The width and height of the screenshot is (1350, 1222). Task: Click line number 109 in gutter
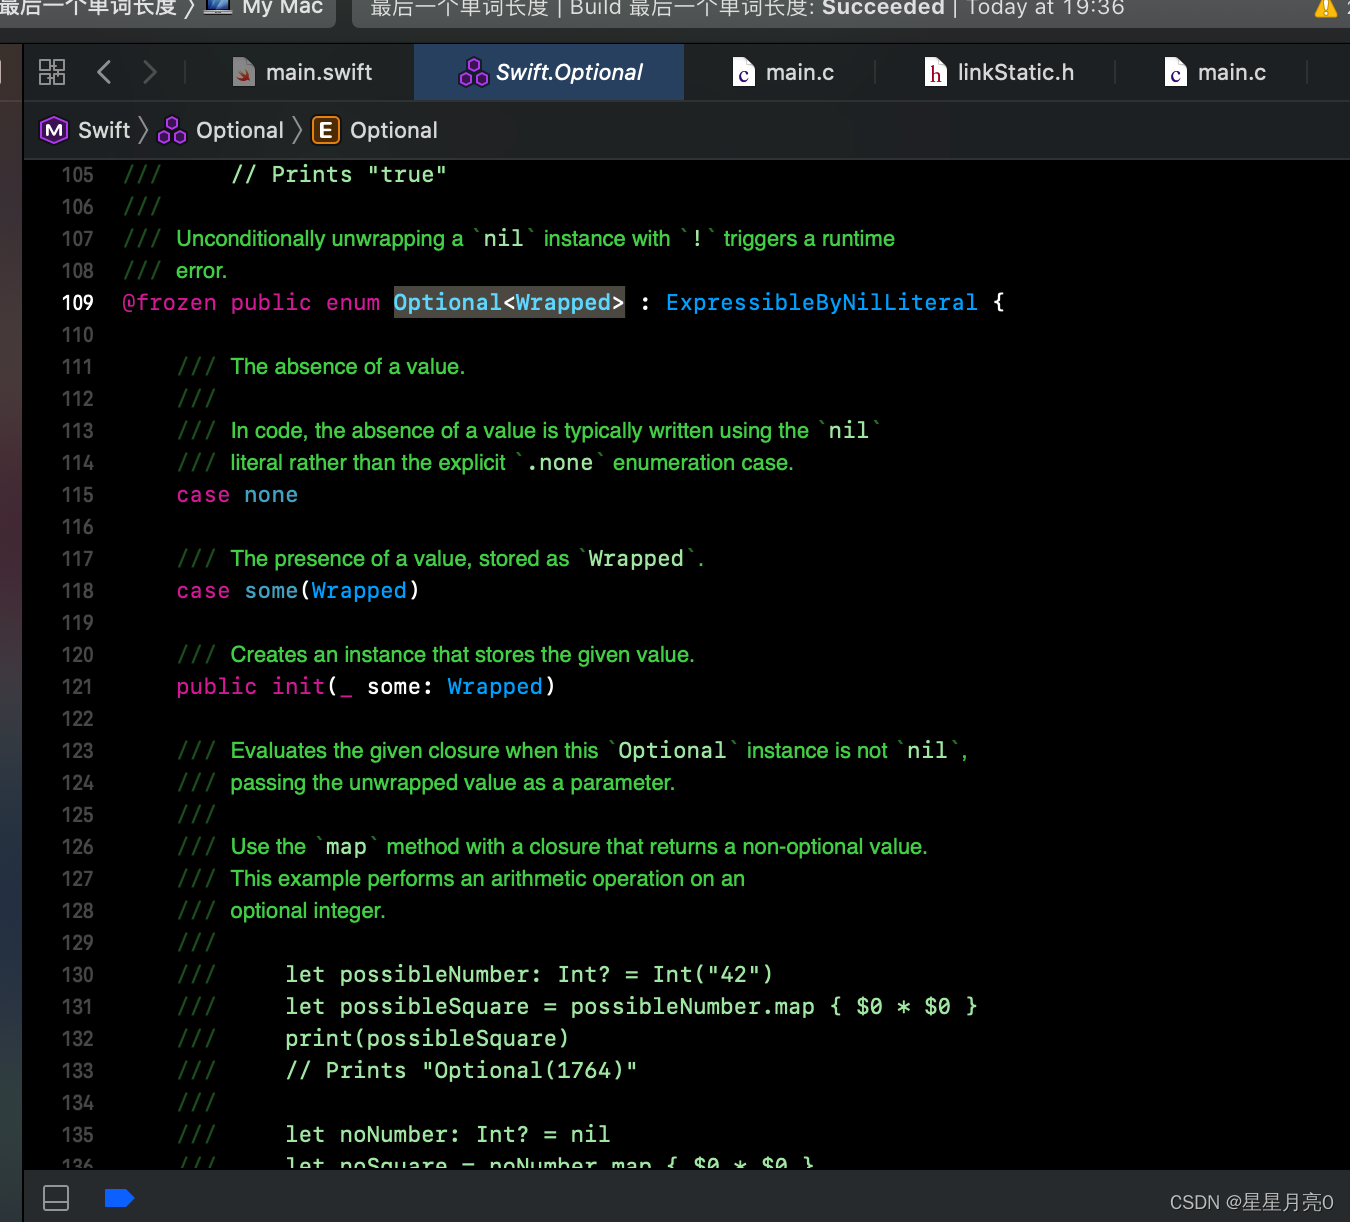[x=77, y=303]
